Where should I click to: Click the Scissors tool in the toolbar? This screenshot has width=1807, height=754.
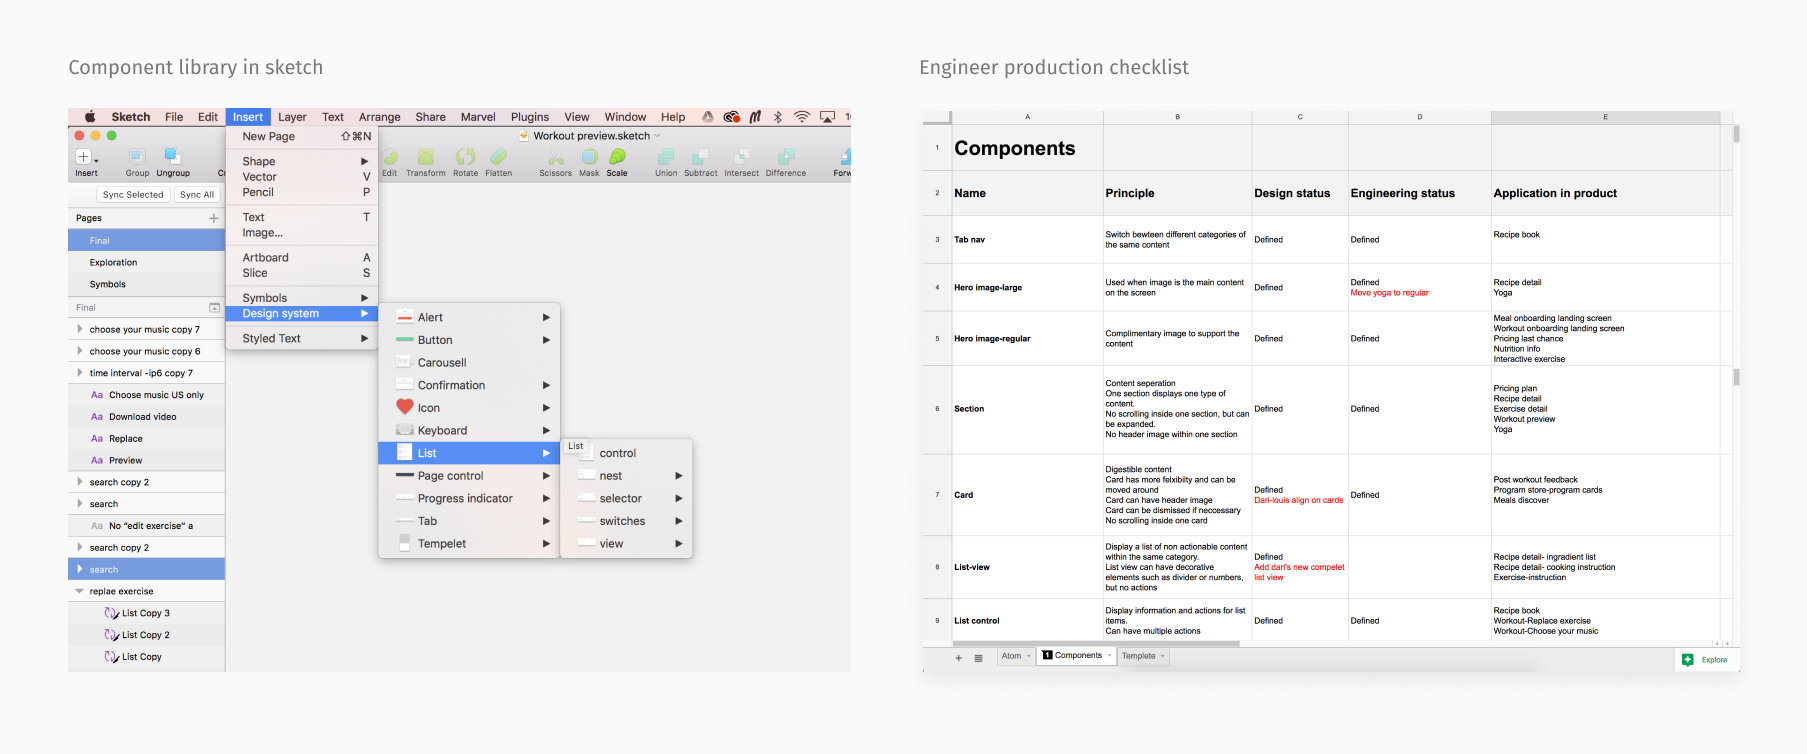[555, 158]
